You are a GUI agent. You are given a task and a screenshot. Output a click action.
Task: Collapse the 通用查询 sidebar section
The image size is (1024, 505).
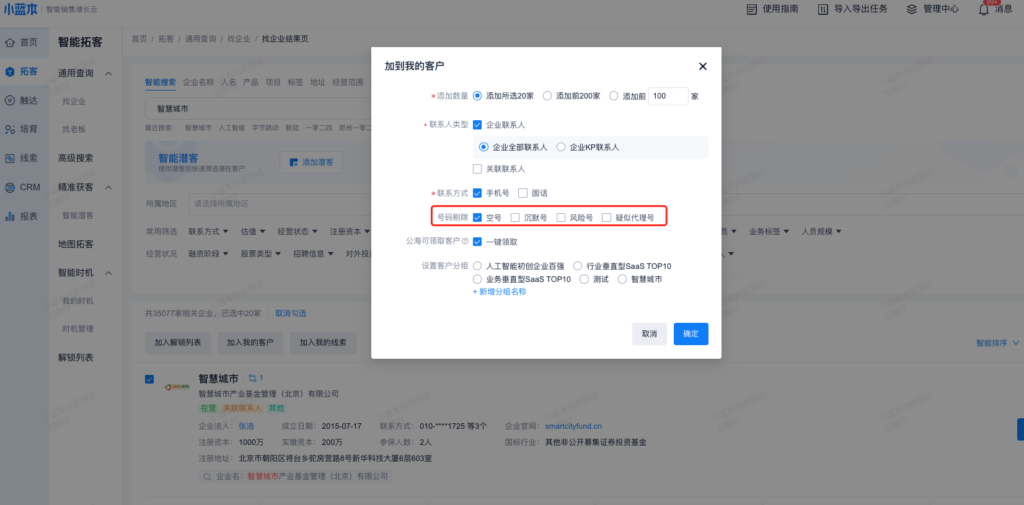(108, 73)
